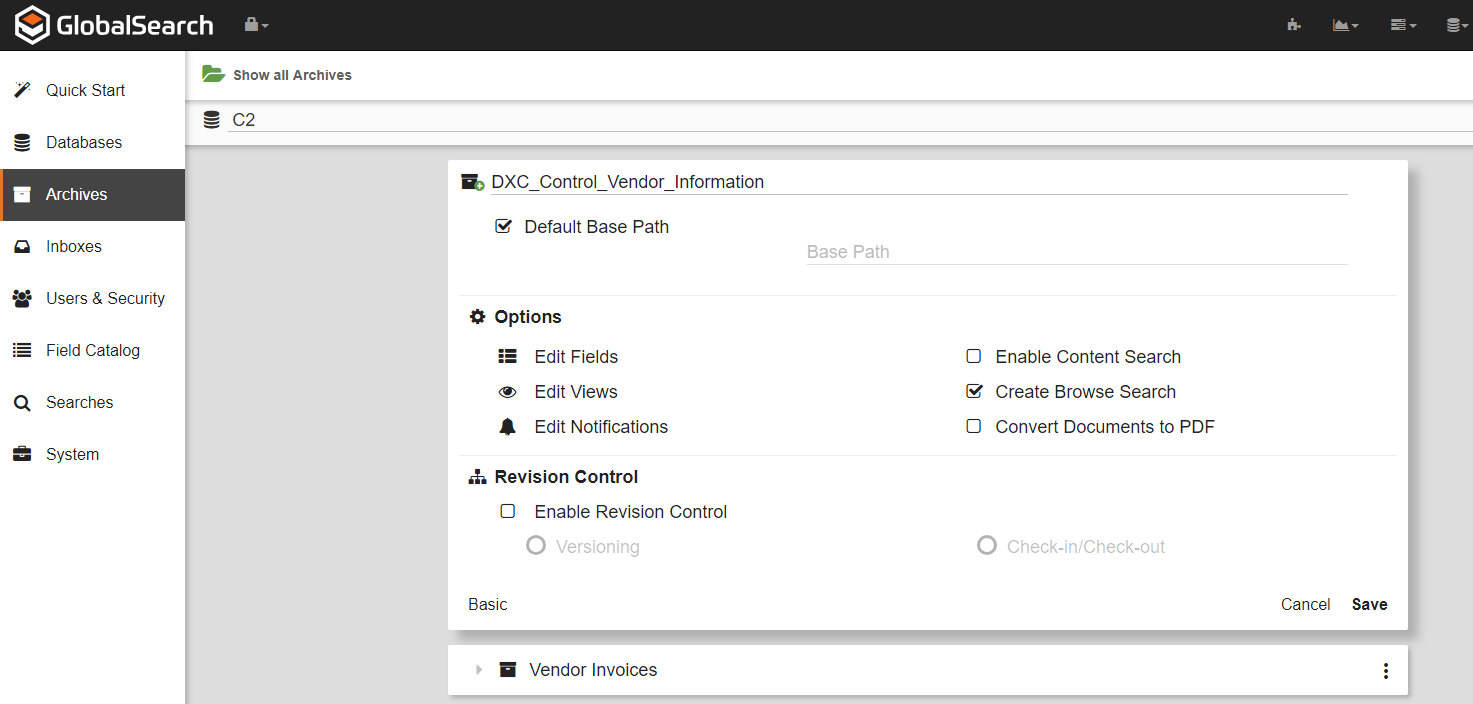The width and height of the screenshot is (1473, 704).
Task: Select the Versioning radio button
Action: [536, 545]
